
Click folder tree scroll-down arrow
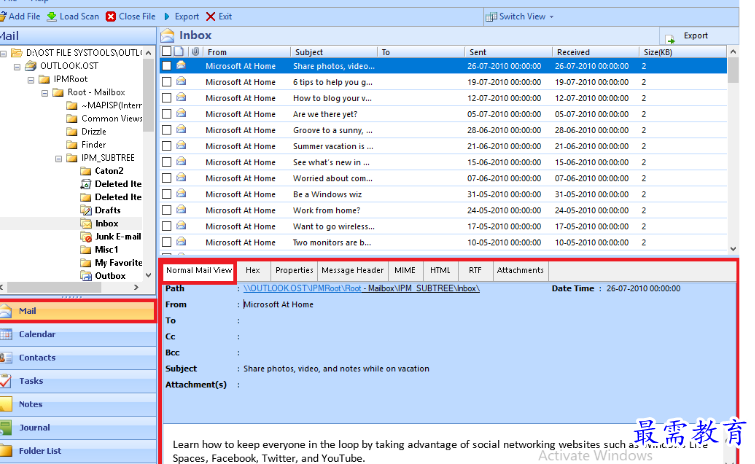(x=148, y=275)
